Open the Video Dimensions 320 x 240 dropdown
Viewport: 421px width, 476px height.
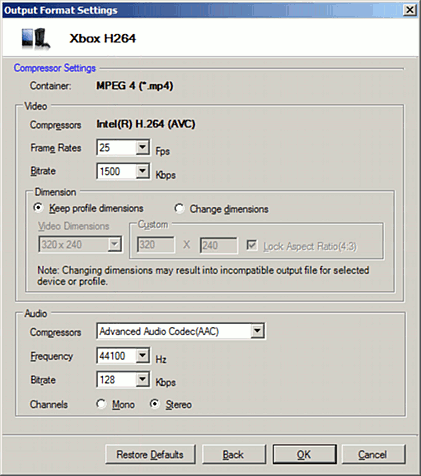(x=80, y=245)
